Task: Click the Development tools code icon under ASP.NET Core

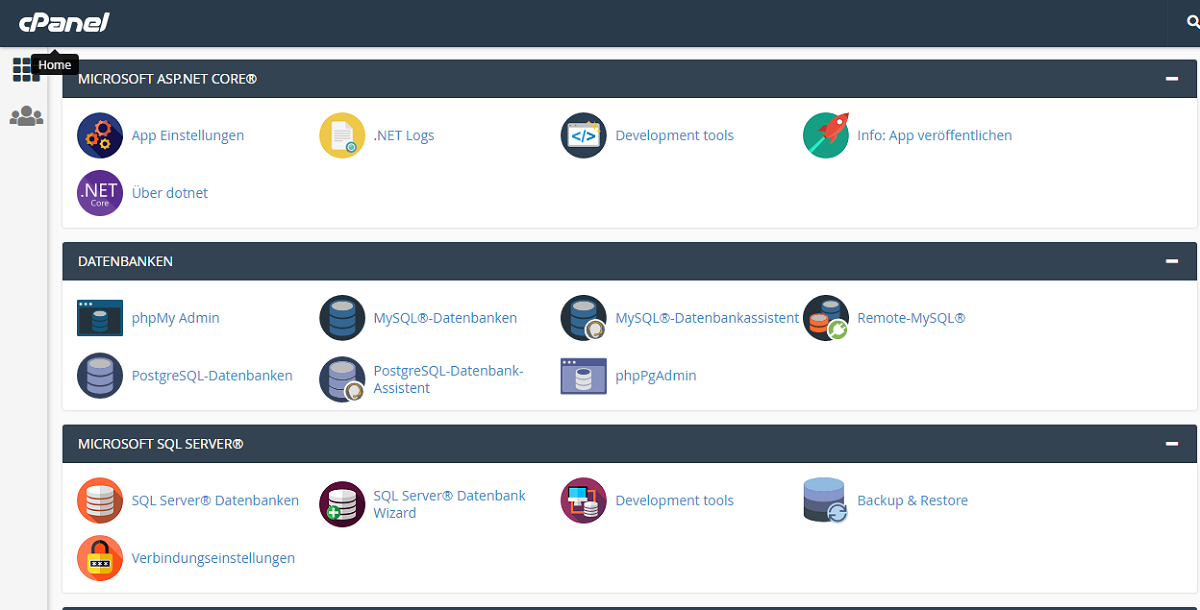Action: point(584,135)
